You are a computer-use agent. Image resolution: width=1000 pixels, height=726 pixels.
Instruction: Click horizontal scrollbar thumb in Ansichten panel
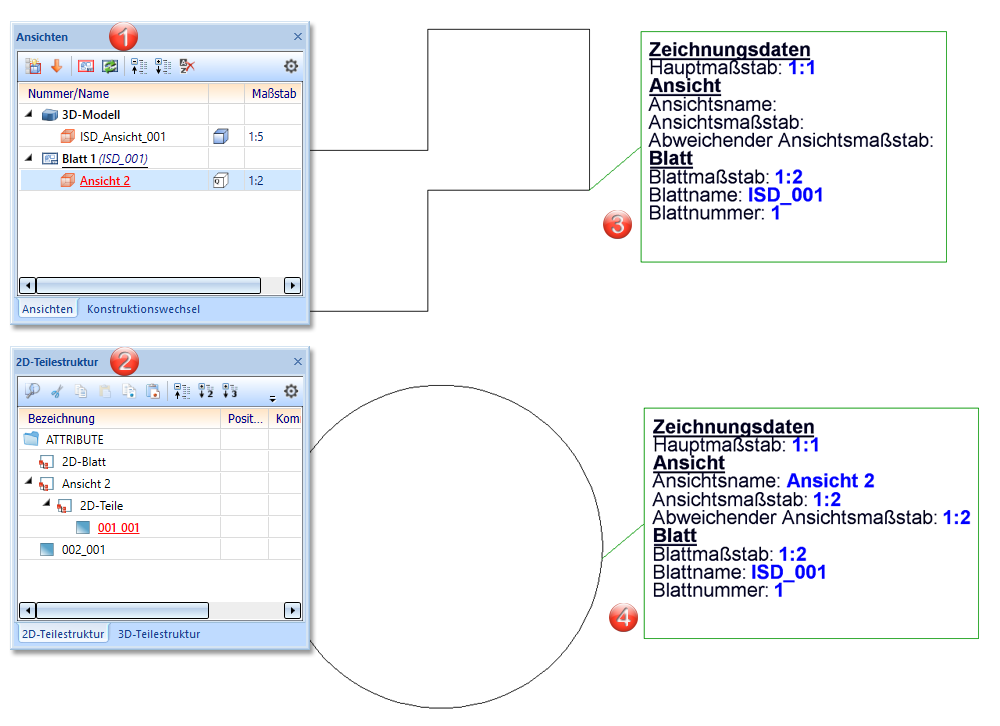point(148,285)
